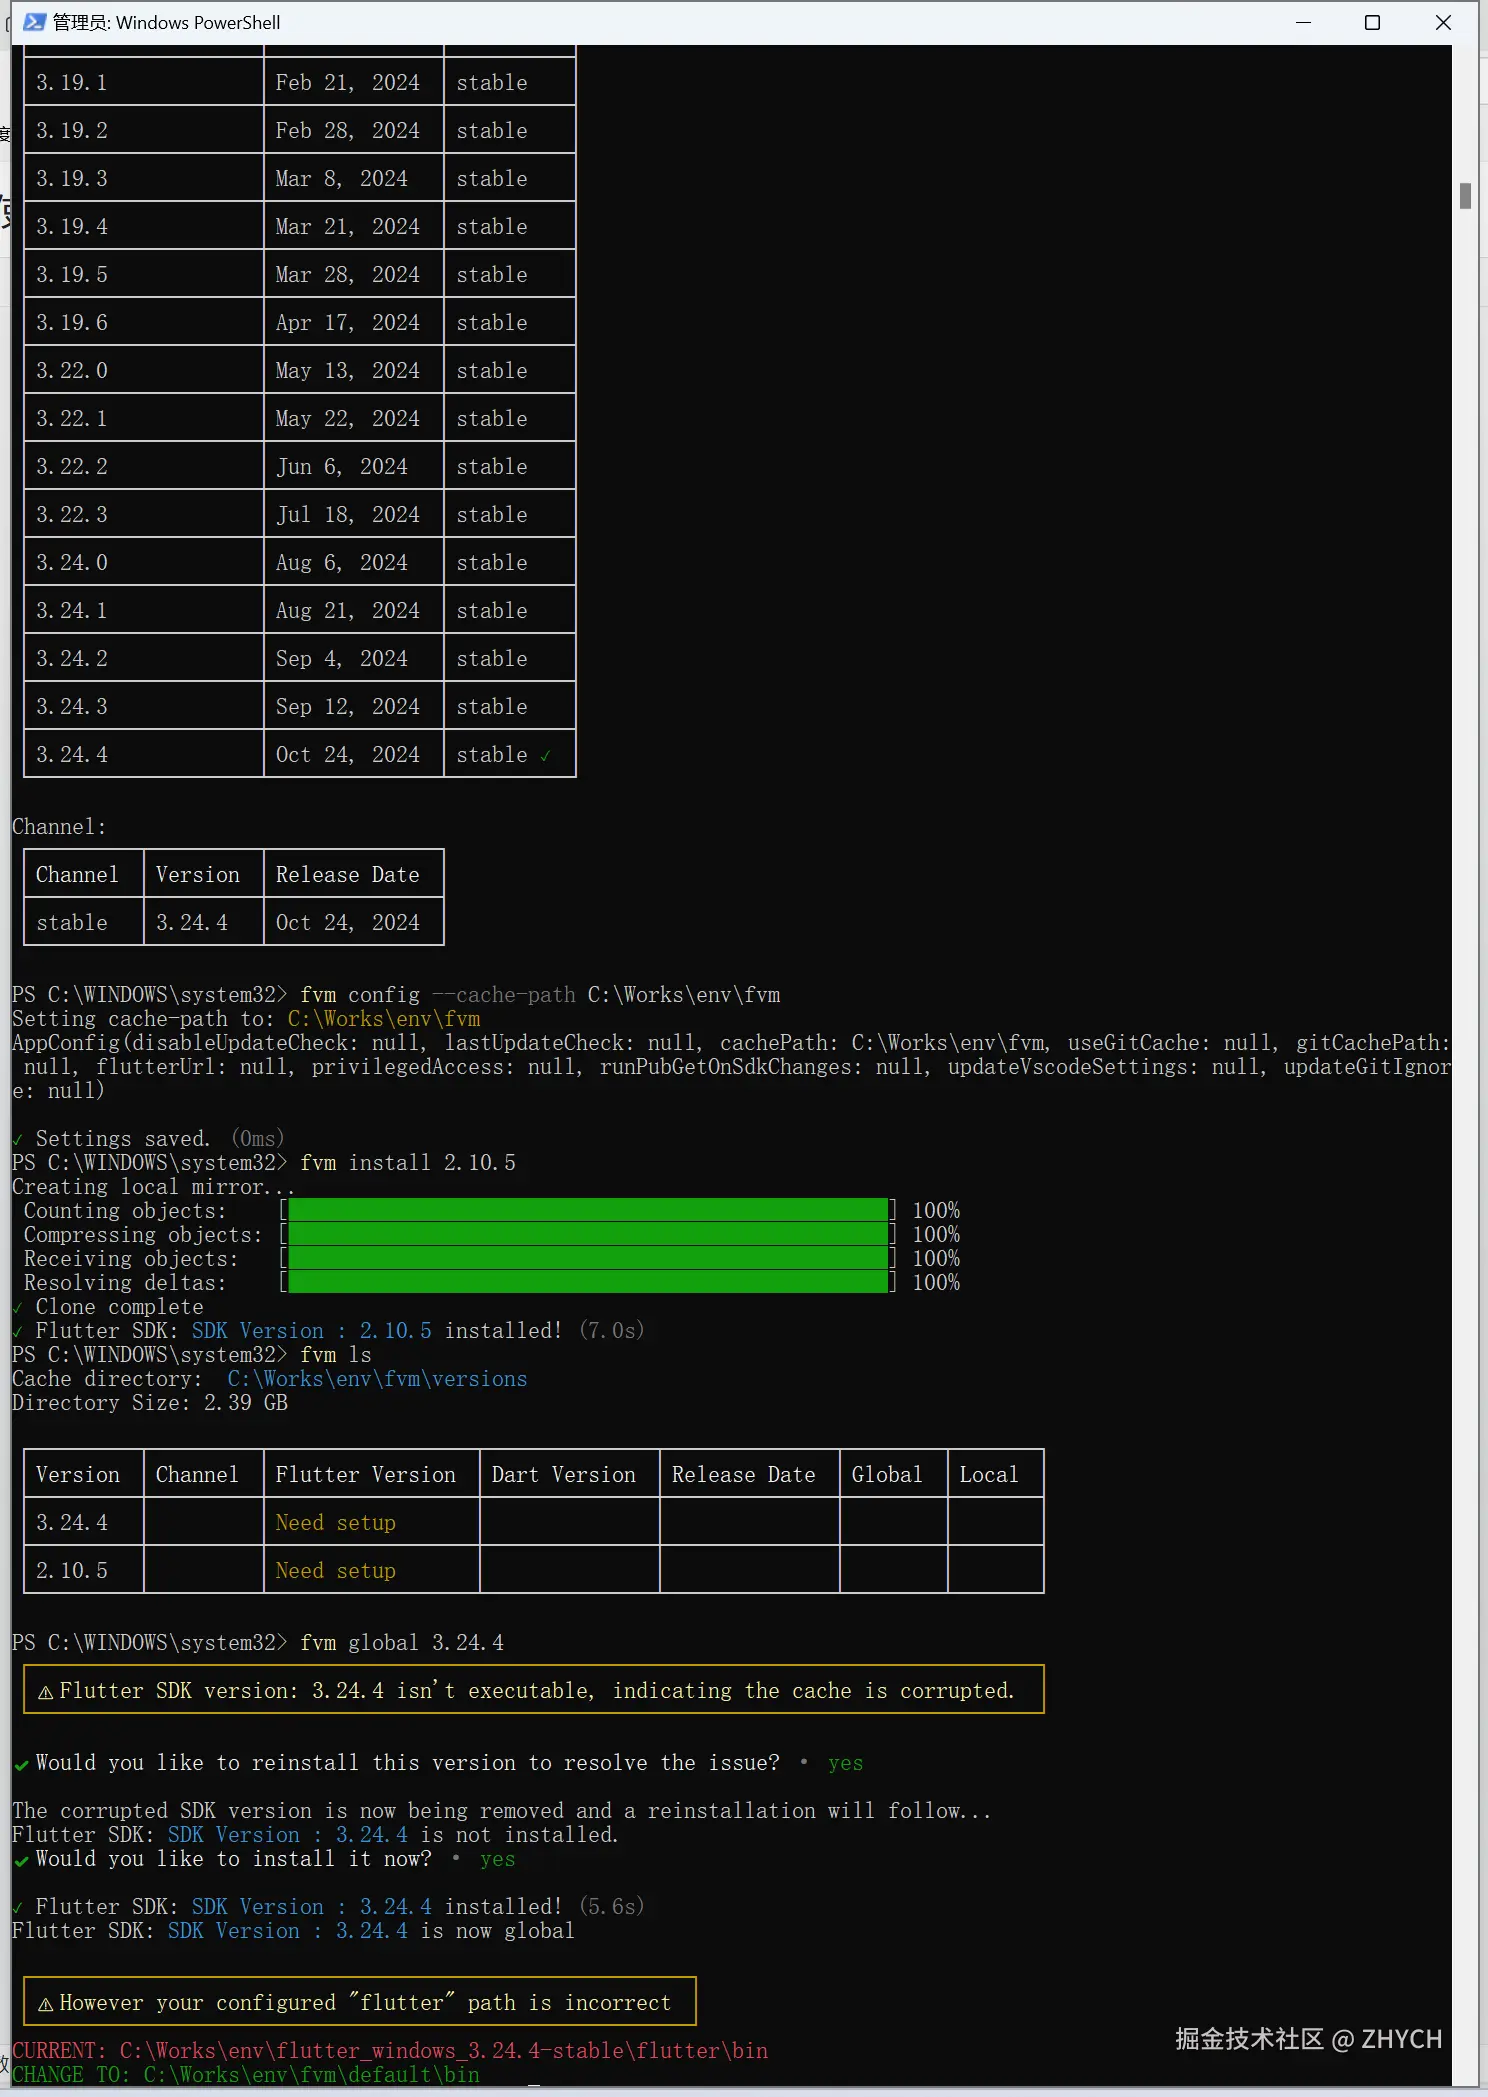This screenshot has width=1488, height=2097.
Task: Click date cell Feb 21, 2024
Action: coord(347,83)
